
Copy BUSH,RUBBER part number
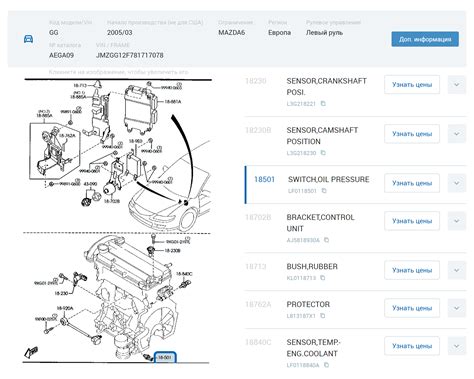pyautogui.click(x=322, y=278)
